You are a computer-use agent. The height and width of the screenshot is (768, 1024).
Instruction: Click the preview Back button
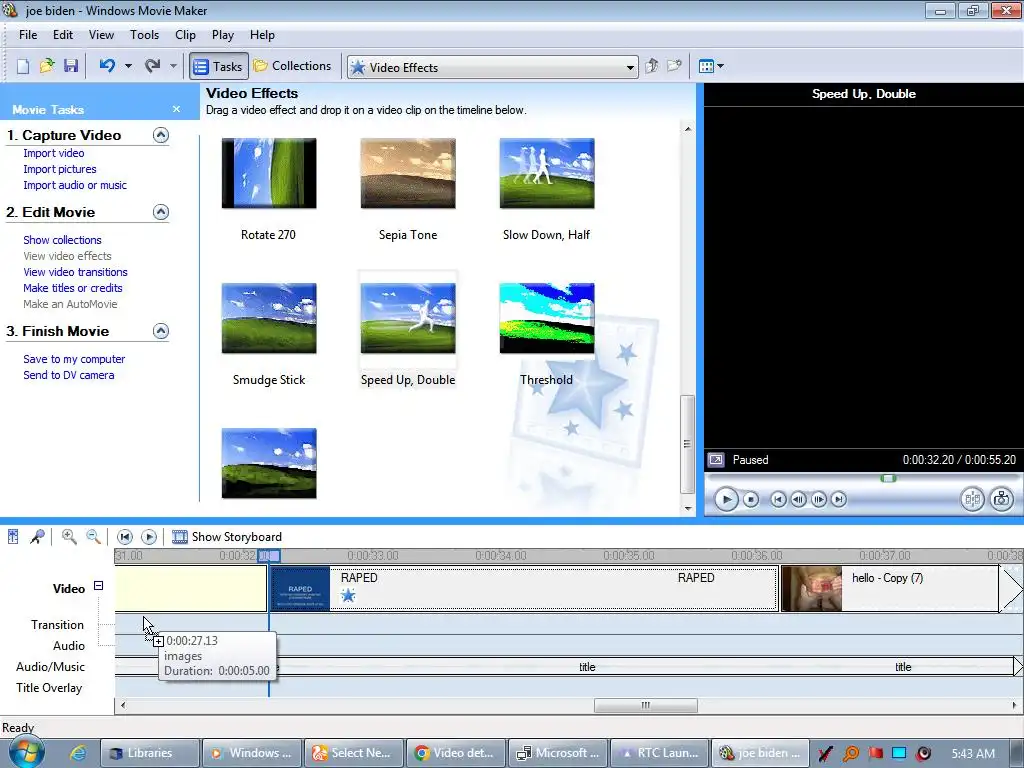778,500
